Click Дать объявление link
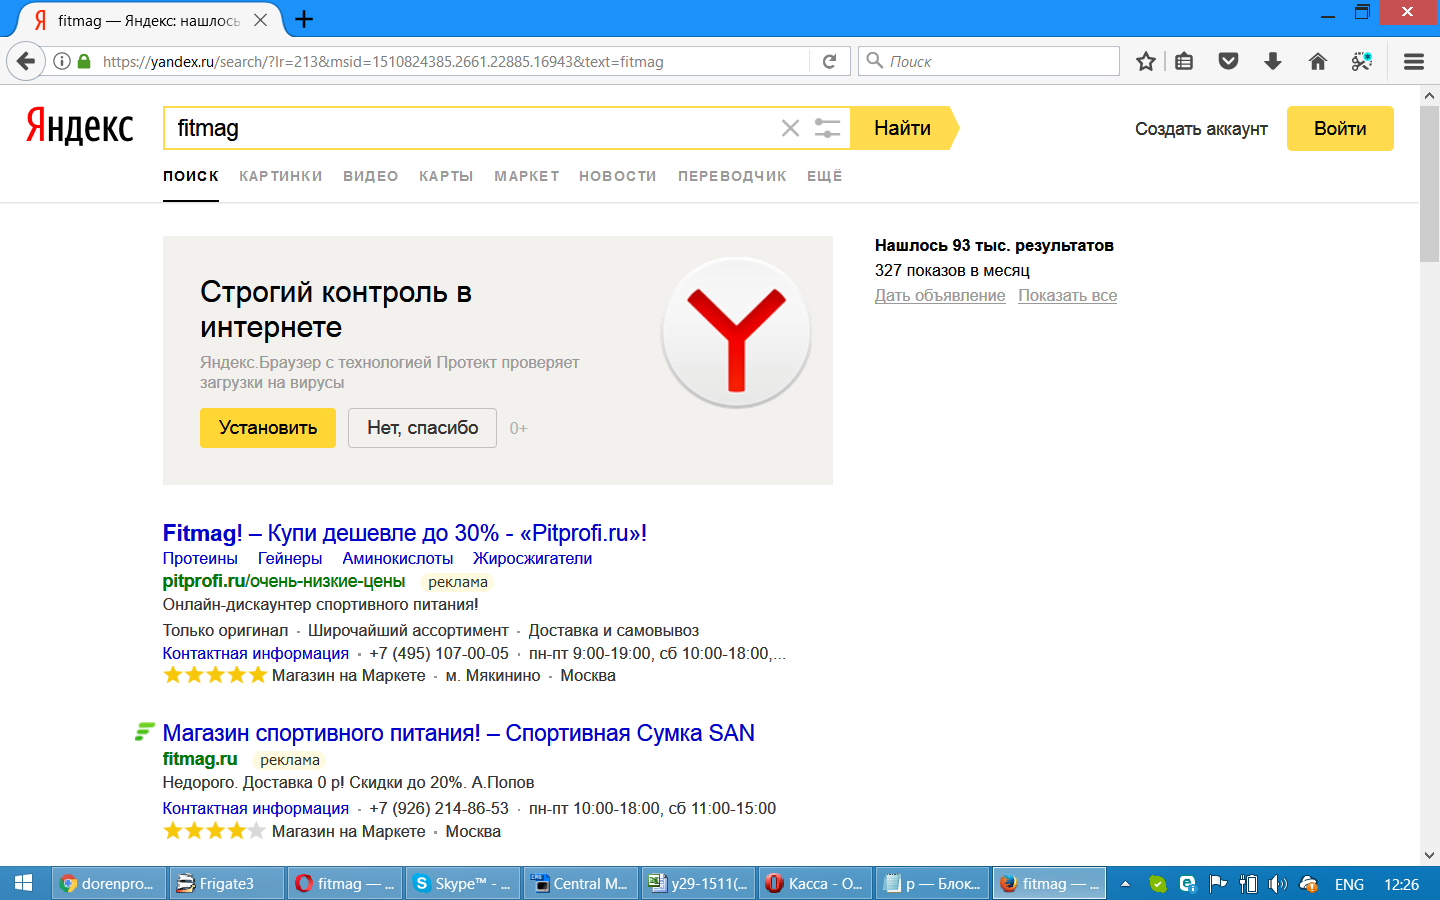The height and width of the screenshot is (900, 1440). pyautogui.click(x=940, y=295)
